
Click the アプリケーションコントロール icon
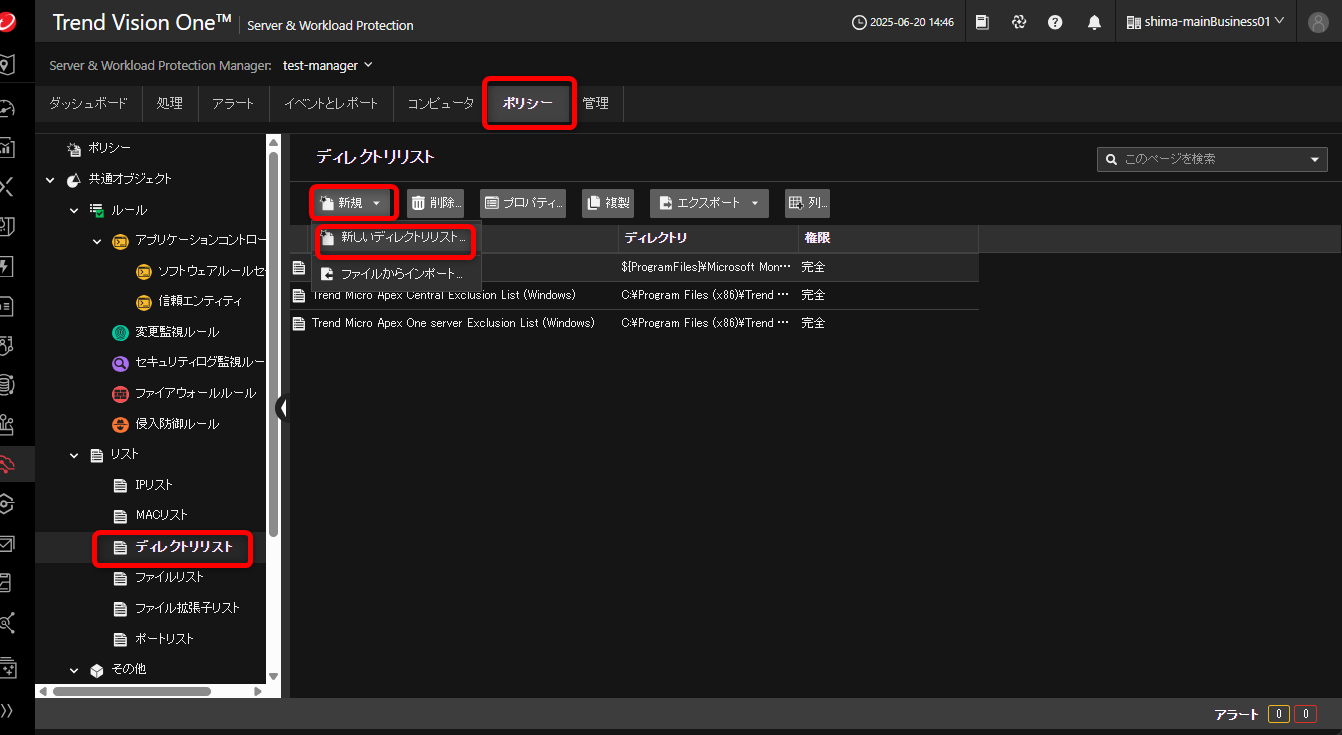pos(120,241)
